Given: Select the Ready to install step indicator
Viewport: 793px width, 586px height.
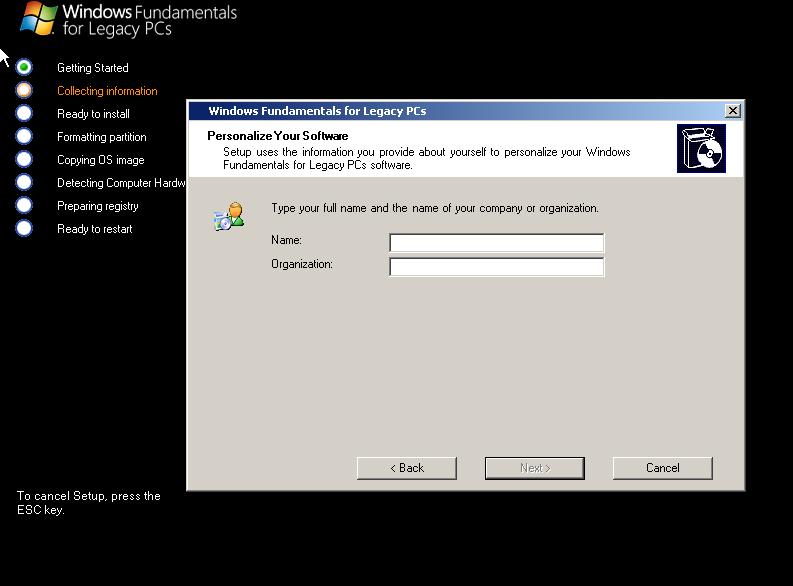Looking at the screenshot, I should pyautogui.click(x=24, y=113).
